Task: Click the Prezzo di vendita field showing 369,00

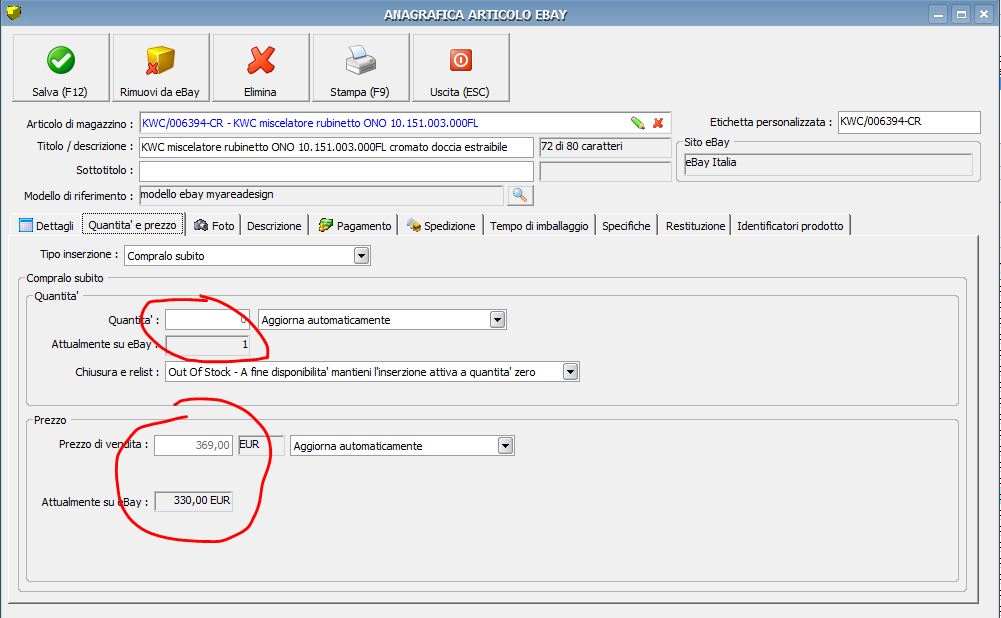Action: point(193,445)
